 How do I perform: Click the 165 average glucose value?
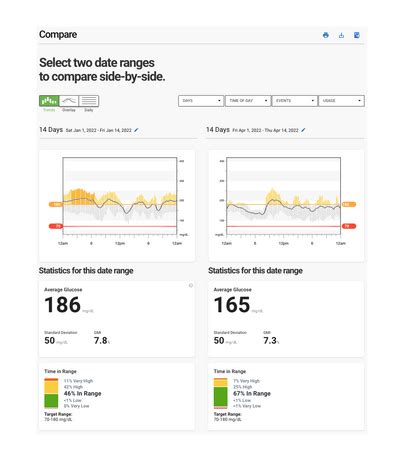click(x=232, y=305)
